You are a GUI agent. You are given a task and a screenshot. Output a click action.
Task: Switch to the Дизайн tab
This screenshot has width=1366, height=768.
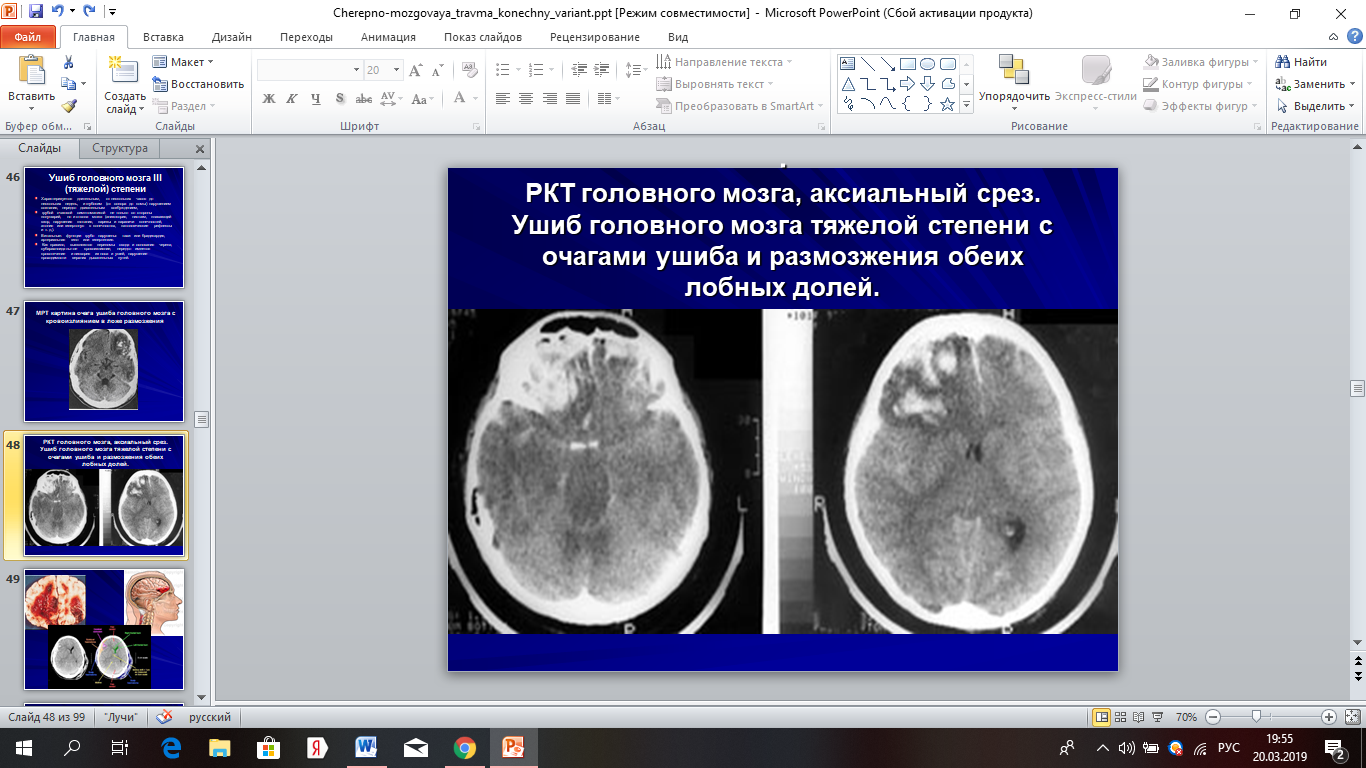[x=232, y=37]
